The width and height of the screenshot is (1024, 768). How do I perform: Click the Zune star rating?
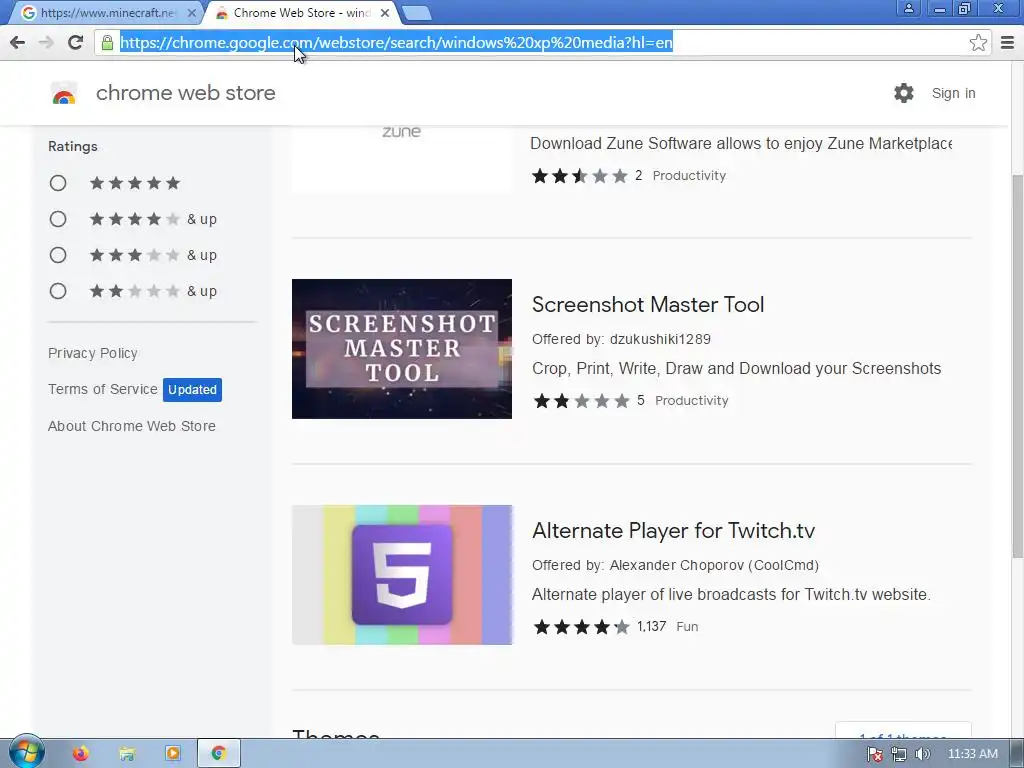(x=579, y=176)
